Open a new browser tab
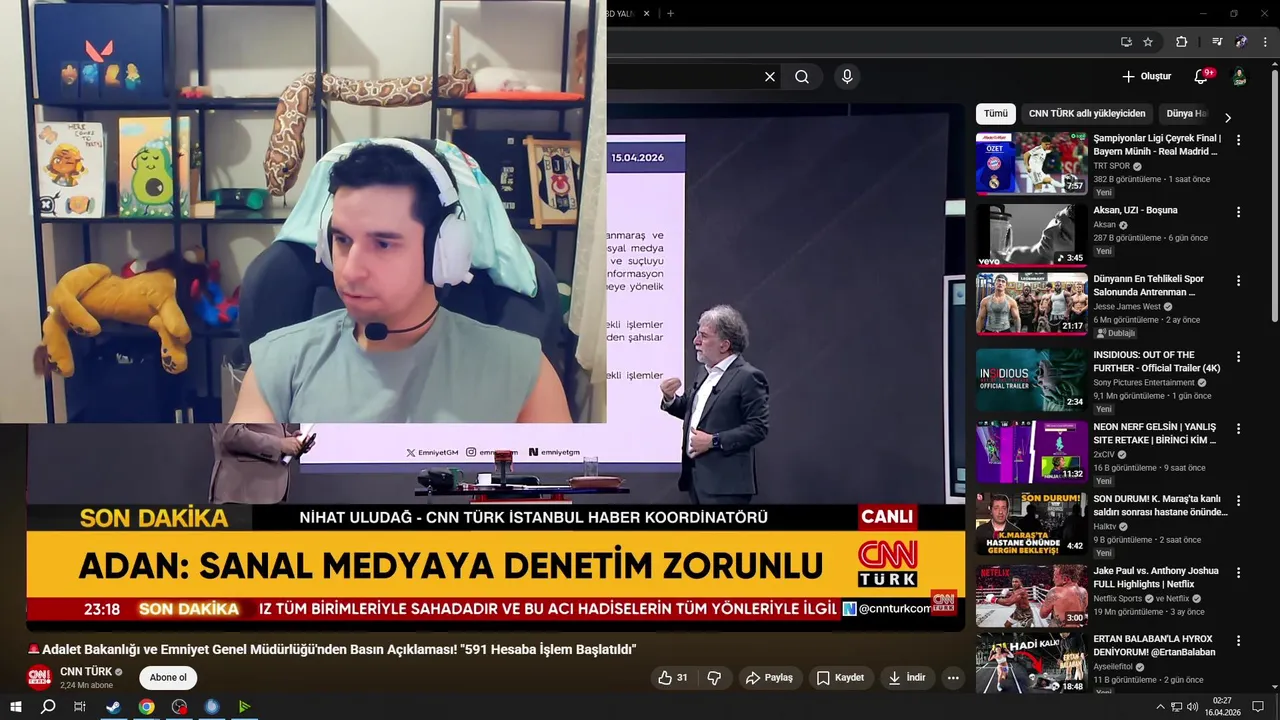 (670, 13)
